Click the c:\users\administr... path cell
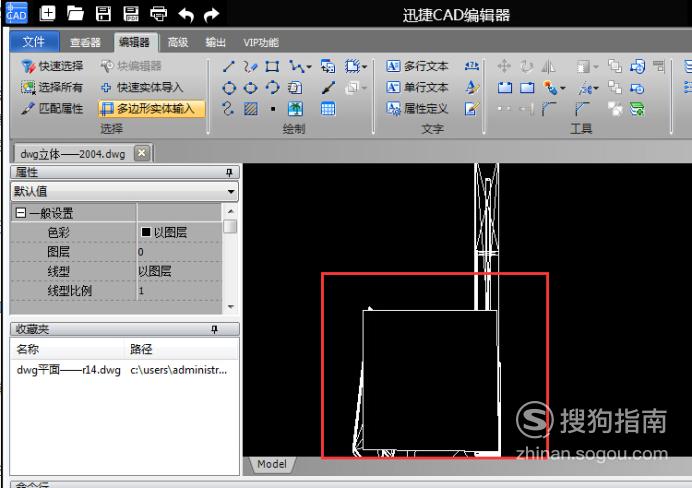Screen dimensions: 692x488 click(178, 370)
